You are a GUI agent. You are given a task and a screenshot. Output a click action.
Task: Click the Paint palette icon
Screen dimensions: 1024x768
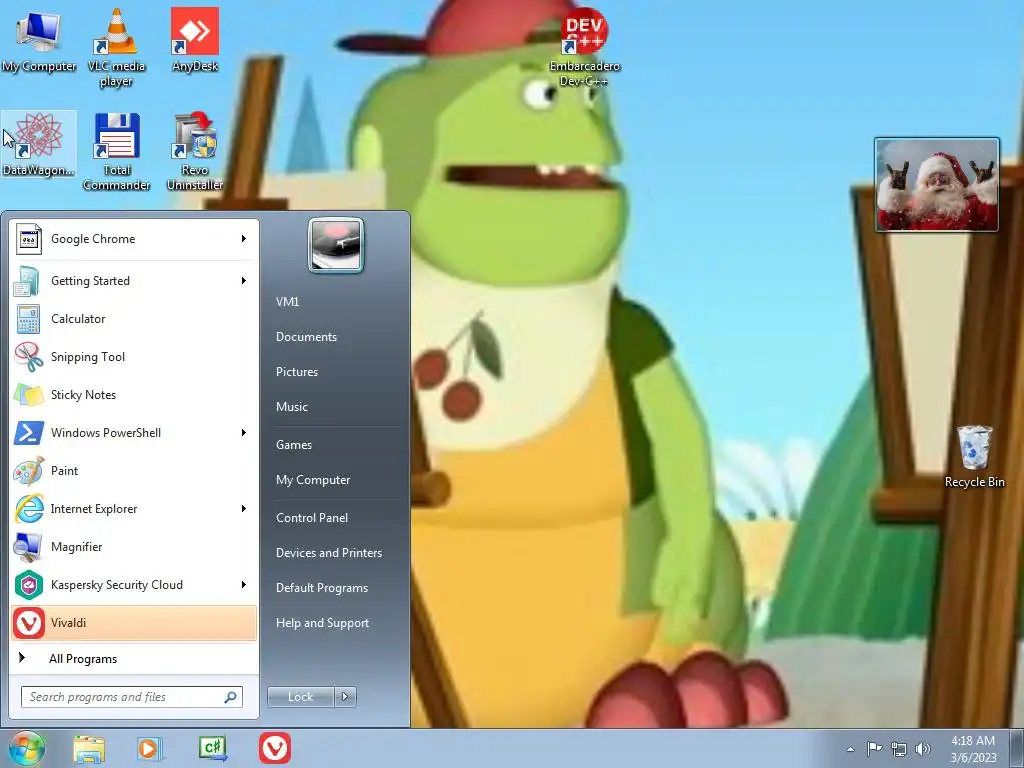(x=29, y=471)
